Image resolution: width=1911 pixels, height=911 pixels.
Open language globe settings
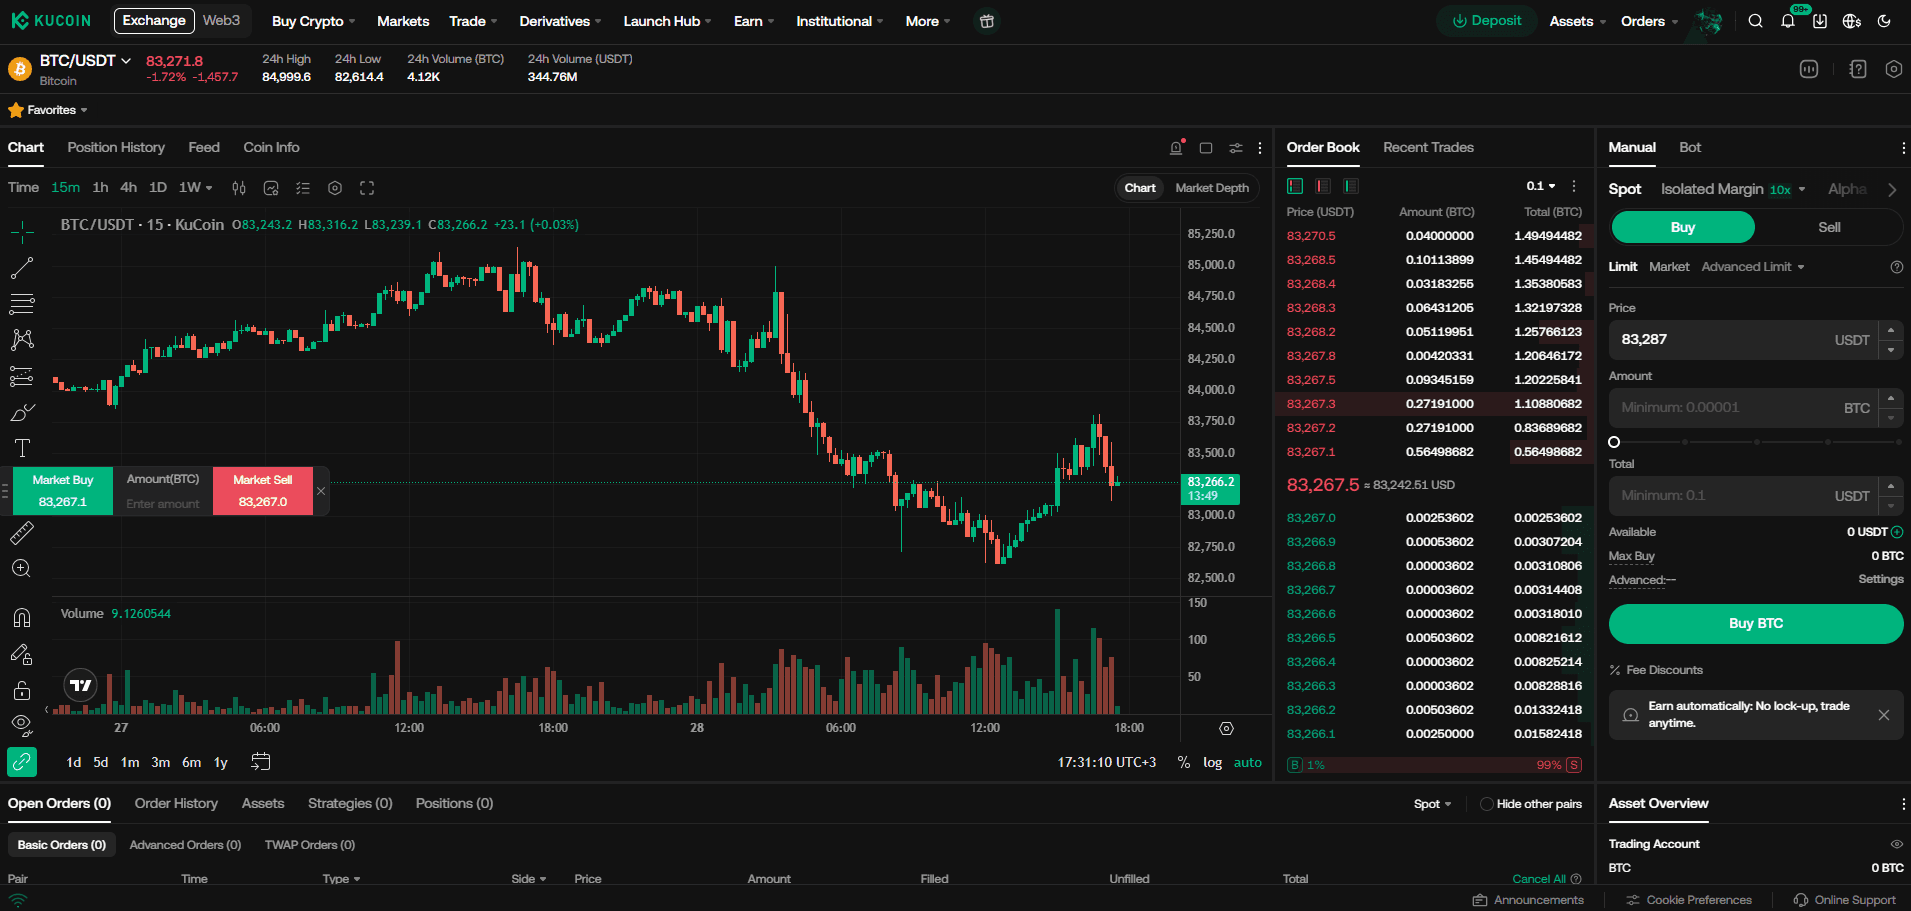[1852, 21]
